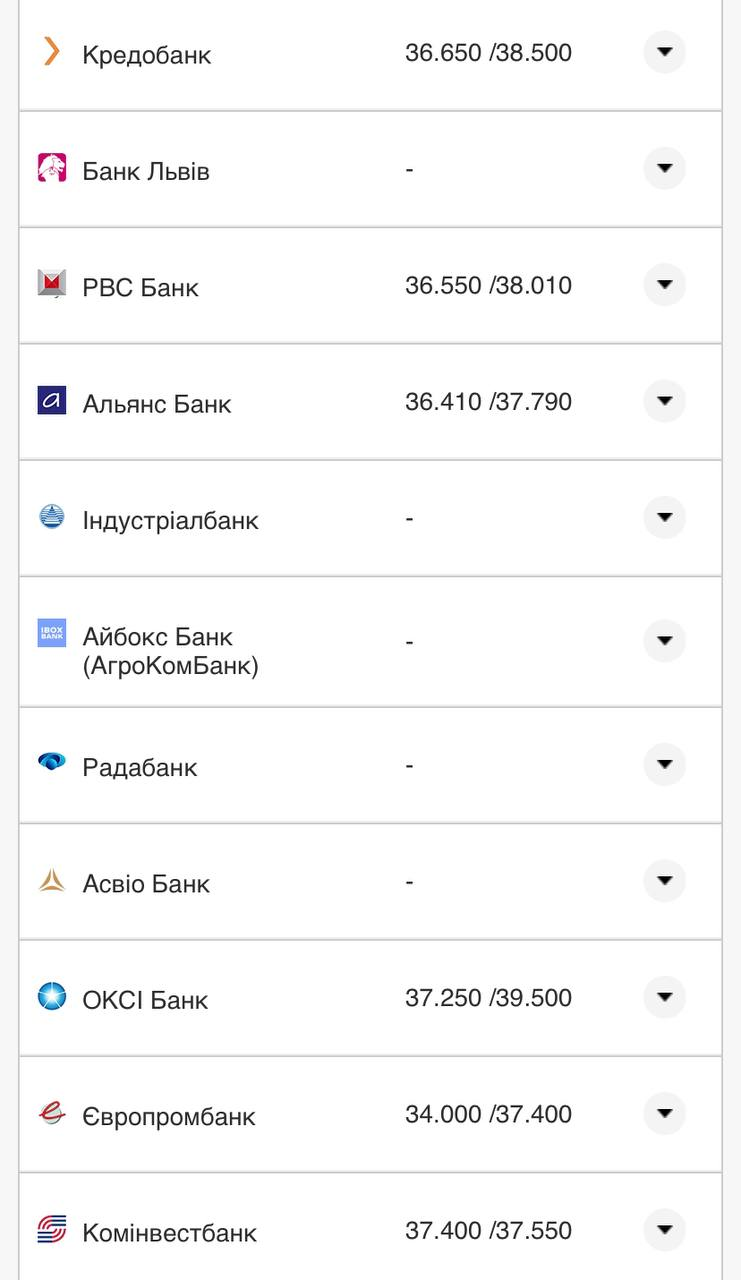Image resolution: width=741 pixels, height=1280 pixels.
Task: Open the Європромбанк bank name link
Action: pyautogui.click(x=169, y=1116)
